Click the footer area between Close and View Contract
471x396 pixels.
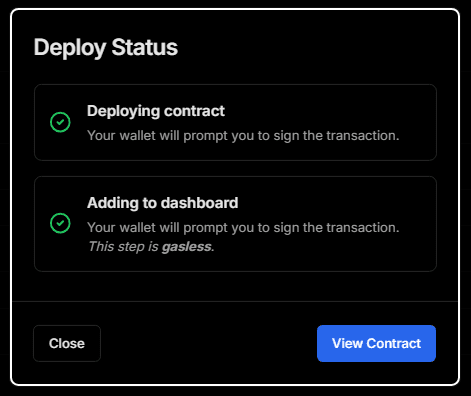pos(209,343)
